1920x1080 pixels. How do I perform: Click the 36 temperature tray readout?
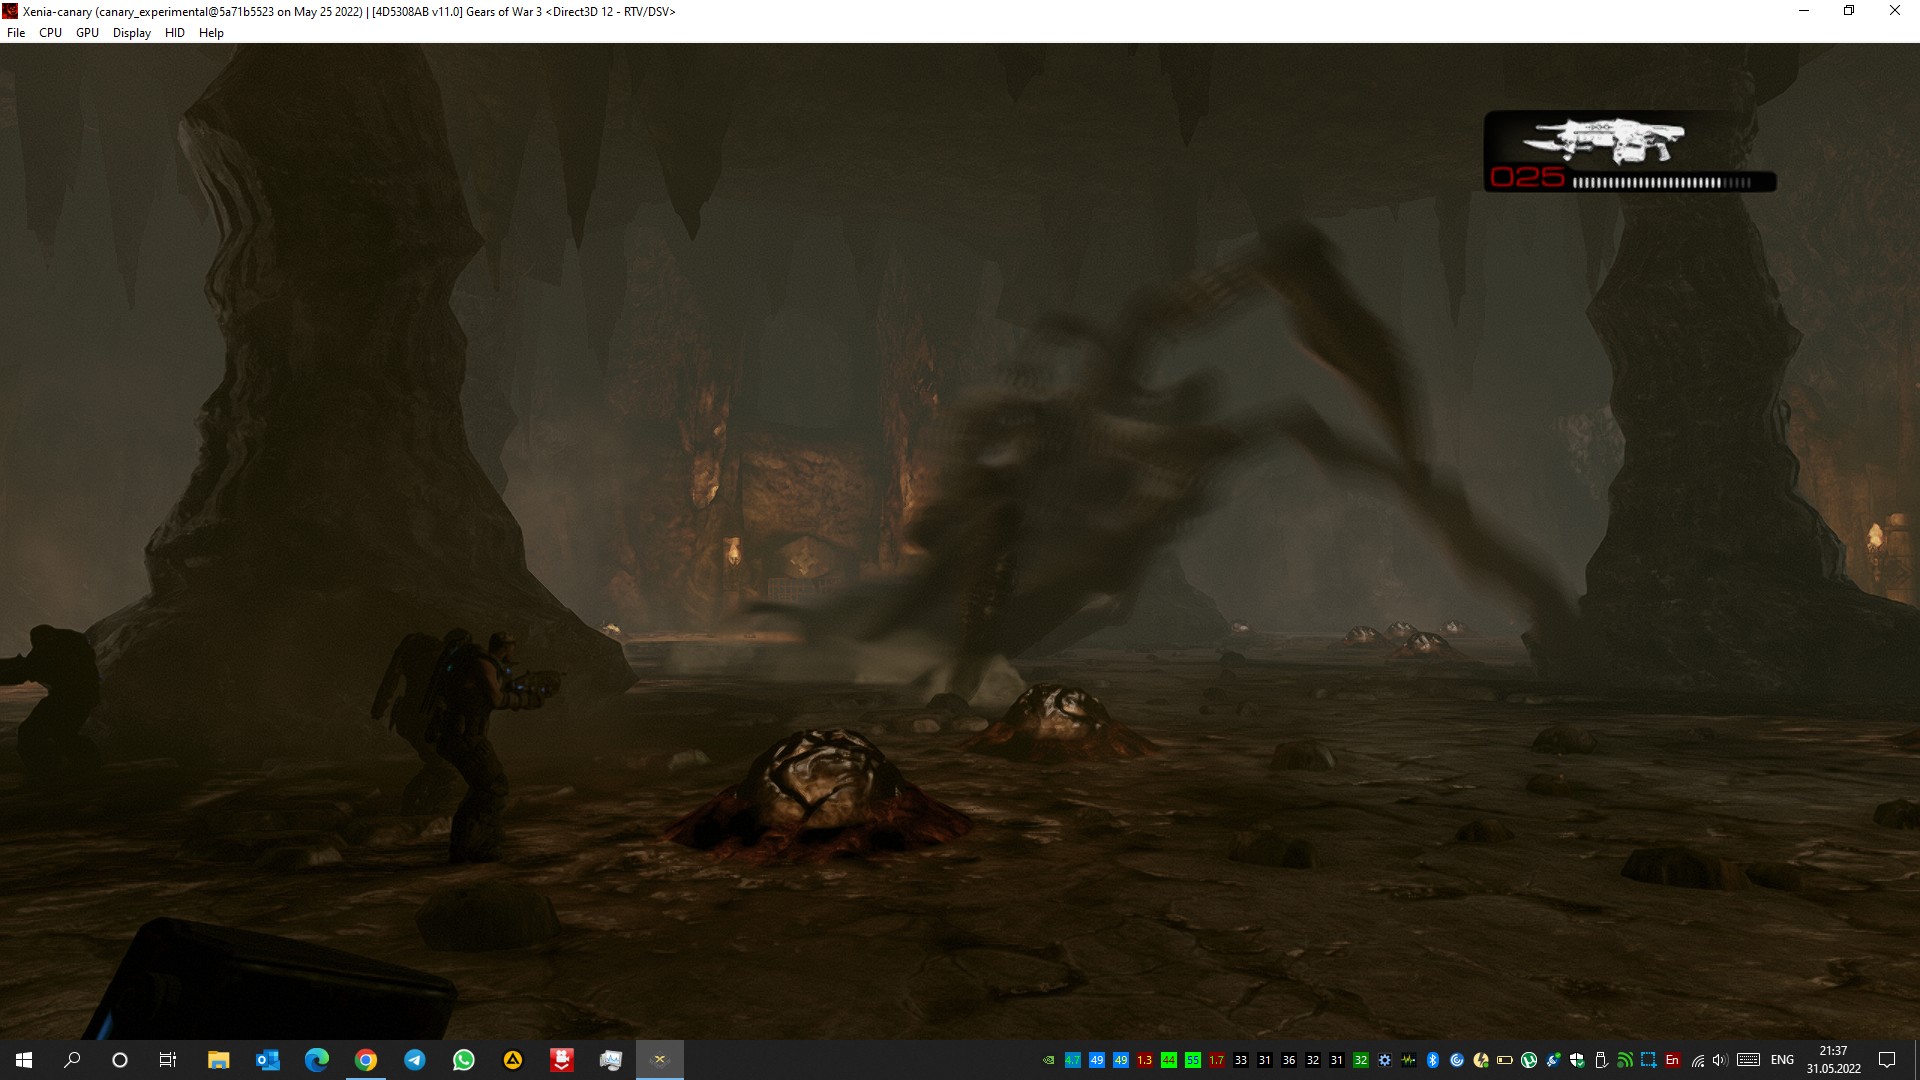tap(1288, 1060)
